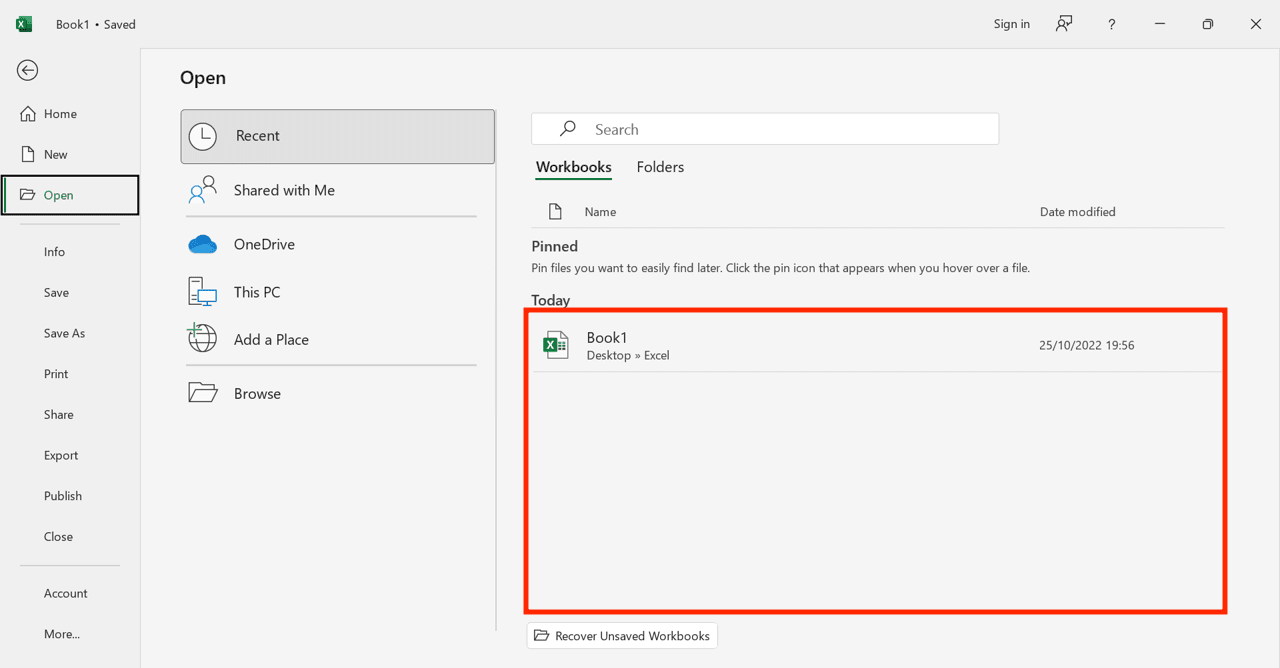Click the OneDrive cloud icon
The height and width of the screenshot is (668, 1280).
click(203, 244)
